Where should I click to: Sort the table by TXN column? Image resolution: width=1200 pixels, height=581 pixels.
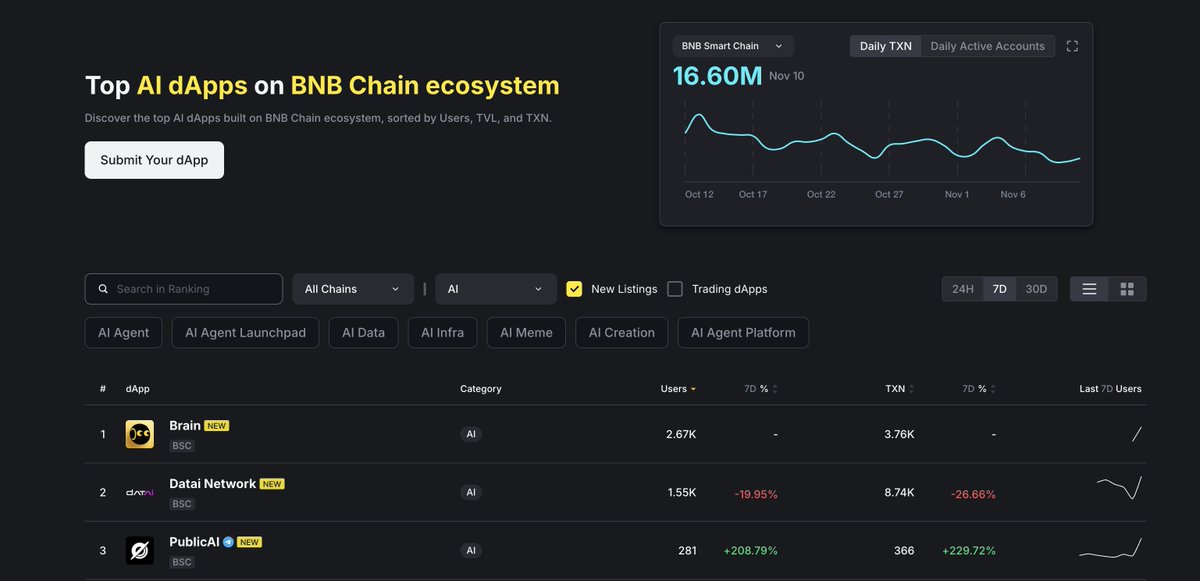pyautogui.click(x=895, y=388)
